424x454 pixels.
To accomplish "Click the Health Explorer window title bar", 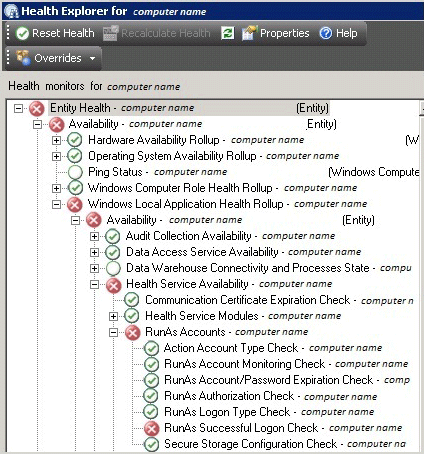I will tap(213, 11).
